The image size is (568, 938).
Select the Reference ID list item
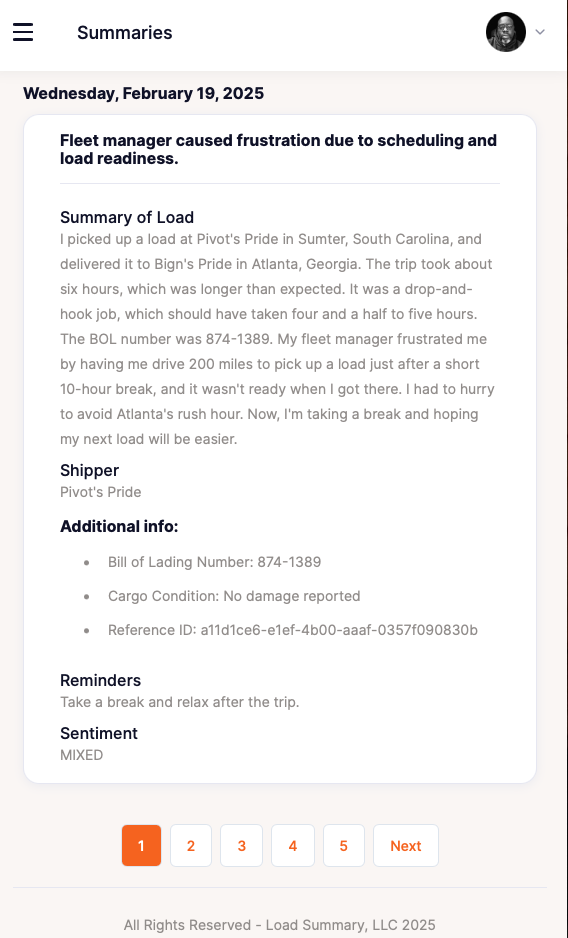(x=293, y=630)
